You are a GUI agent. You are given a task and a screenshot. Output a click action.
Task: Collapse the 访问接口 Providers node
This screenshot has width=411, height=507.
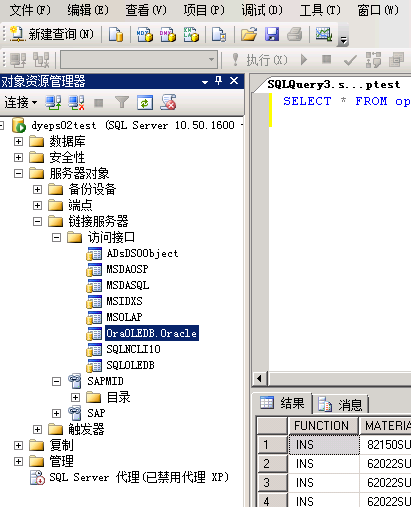pos(57,237)
